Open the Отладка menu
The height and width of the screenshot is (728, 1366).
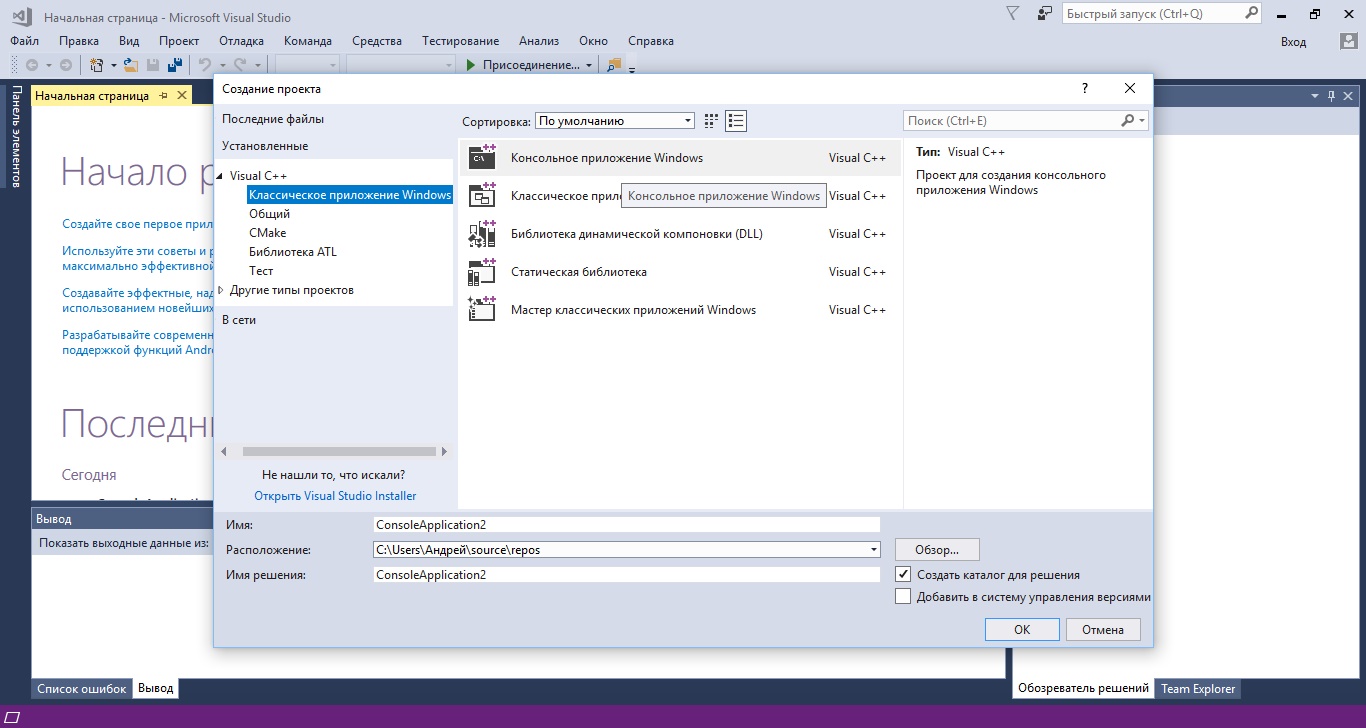[x=241, y=41]
